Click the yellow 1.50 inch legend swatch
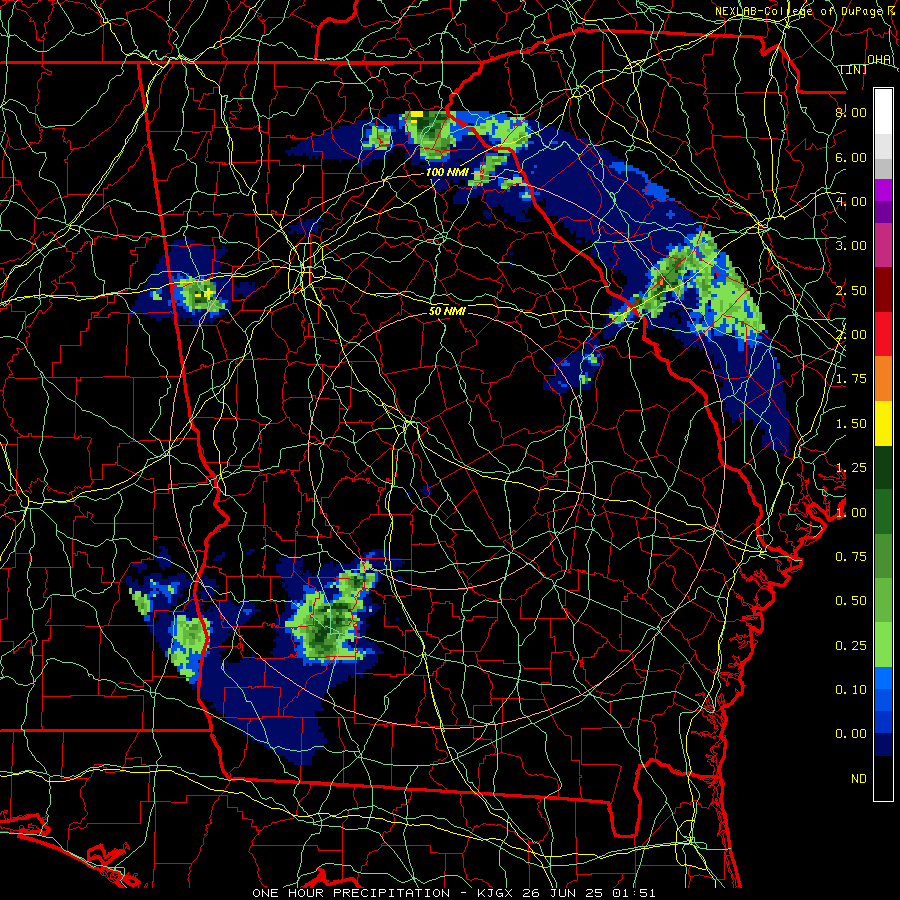Image resolution: width=900 pixels, height=900 pixels. pos(883,424)
